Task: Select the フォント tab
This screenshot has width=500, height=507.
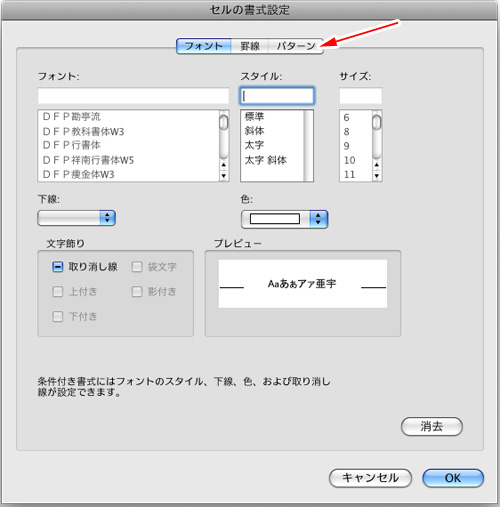Action: point(204,46)
